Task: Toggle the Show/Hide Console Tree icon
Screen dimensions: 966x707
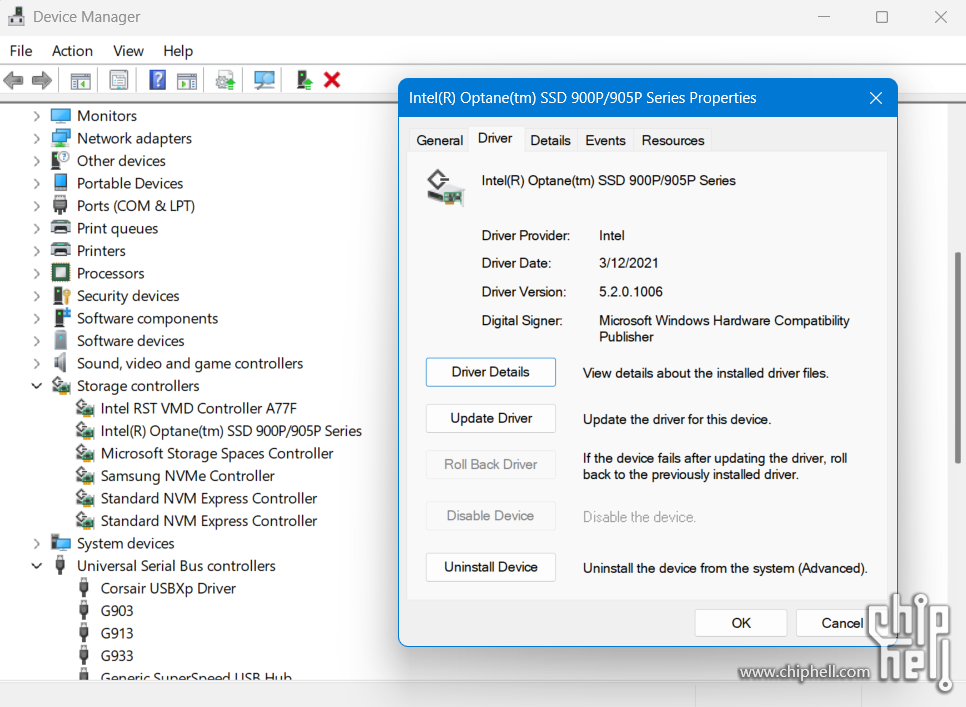Action: [x=81, y=80]
